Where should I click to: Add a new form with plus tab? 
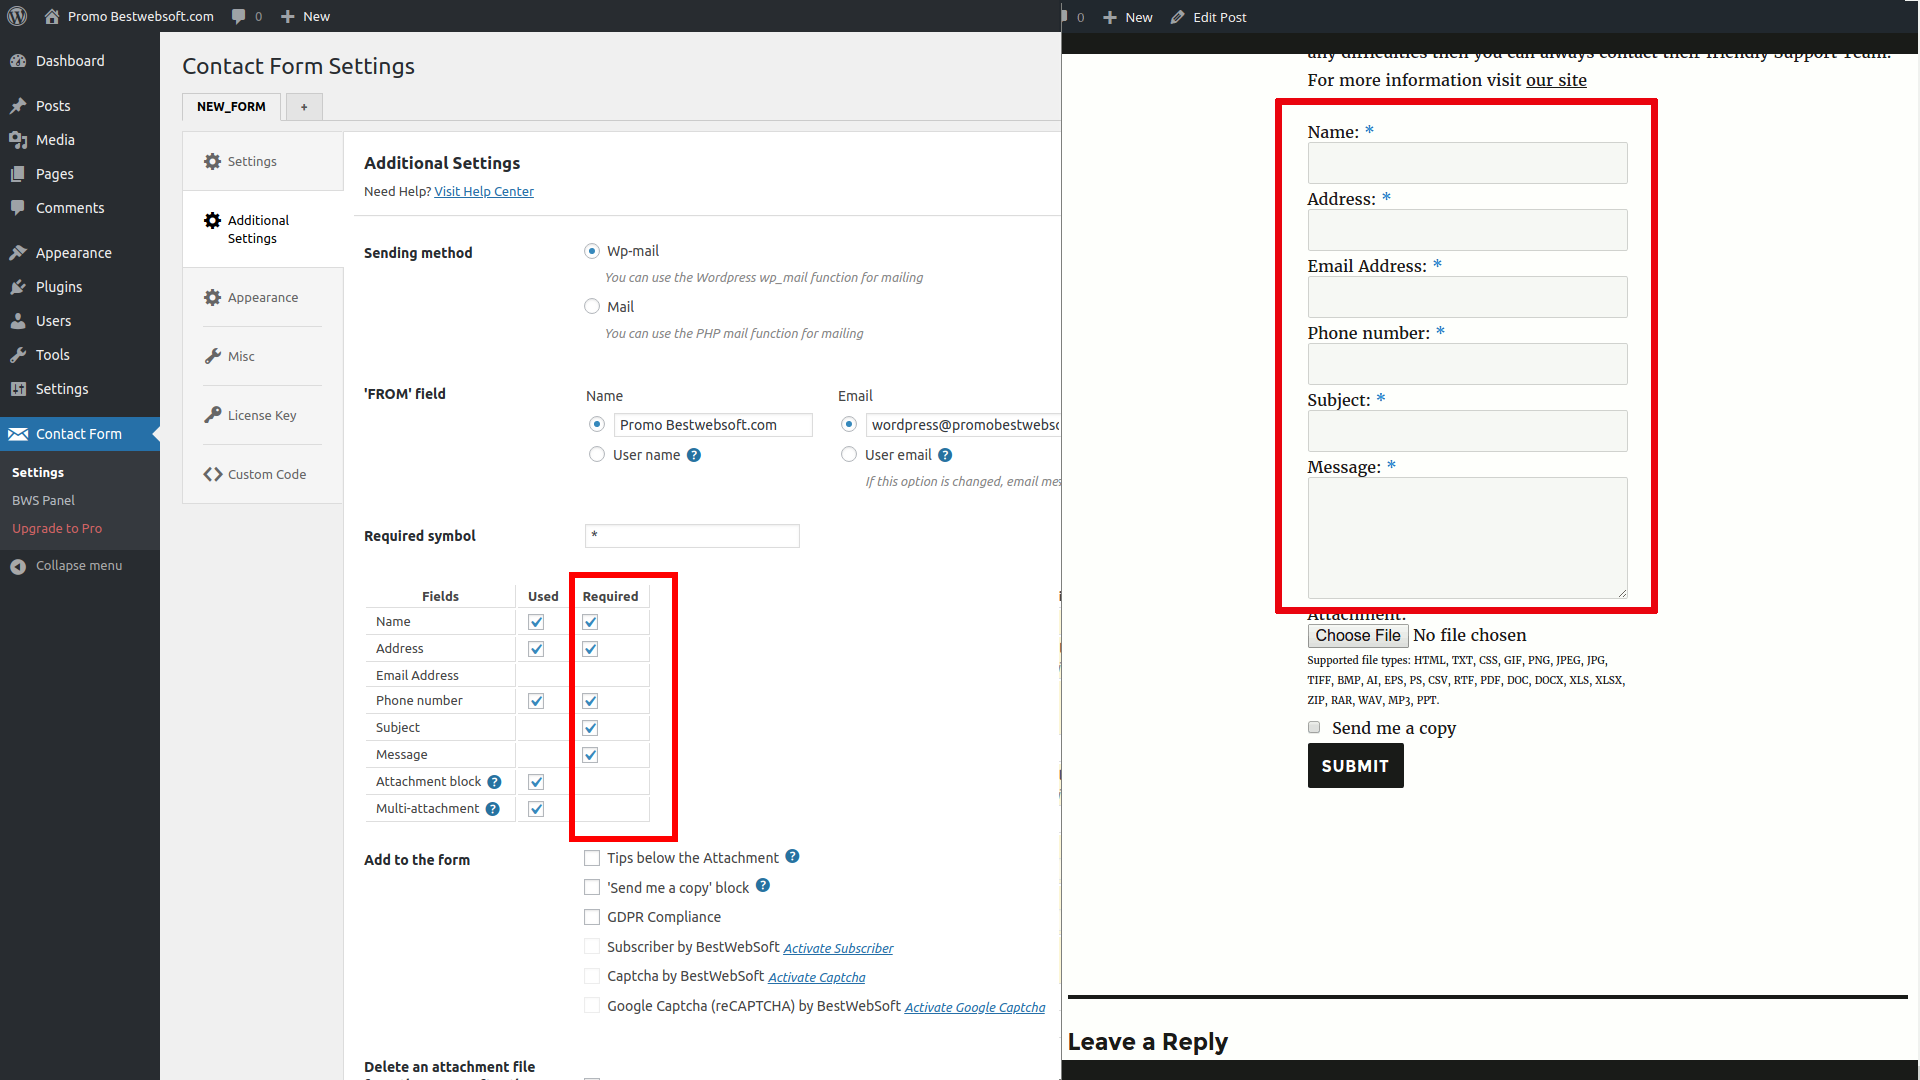304,107
